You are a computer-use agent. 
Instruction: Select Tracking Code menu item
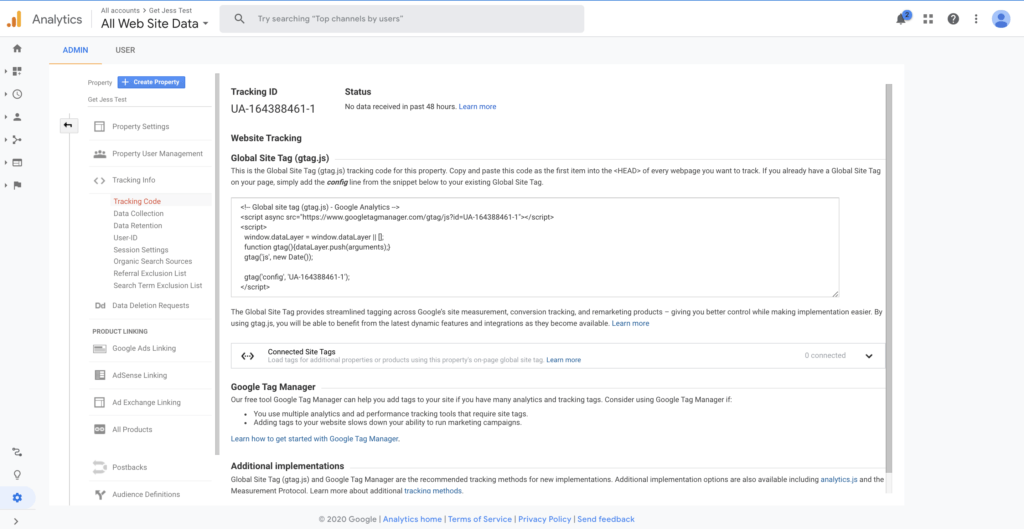tap(137, 202)
